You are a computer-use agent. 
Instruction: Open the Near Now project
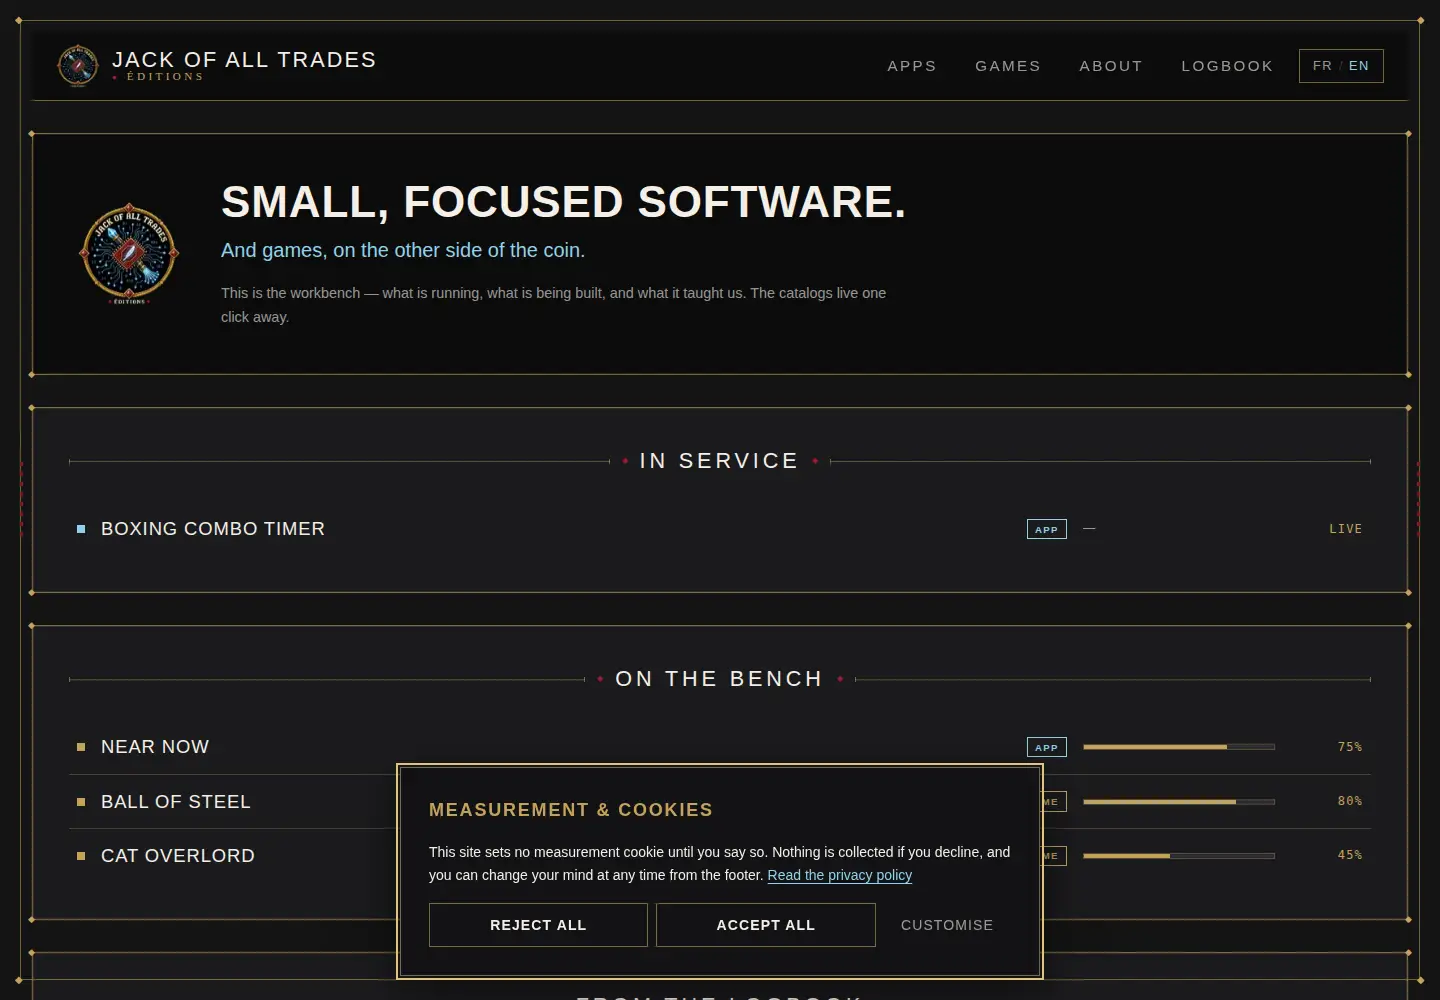click(x=155, y=747)
